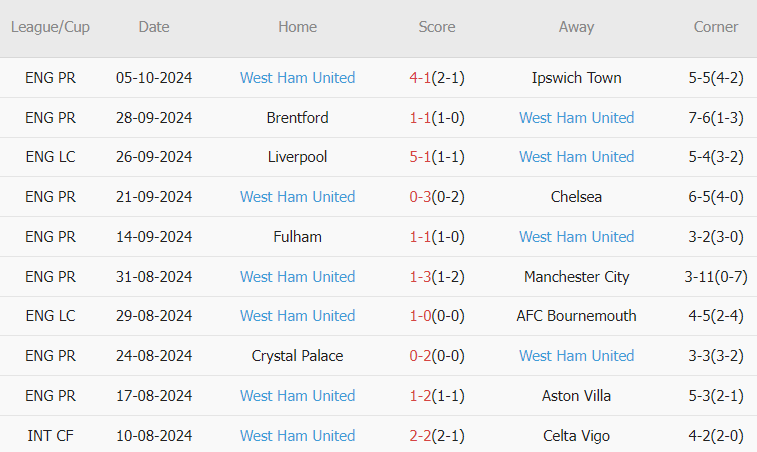Click Manchester City team name
Viewport: 757px width, 452px height.
coord(576,277)
